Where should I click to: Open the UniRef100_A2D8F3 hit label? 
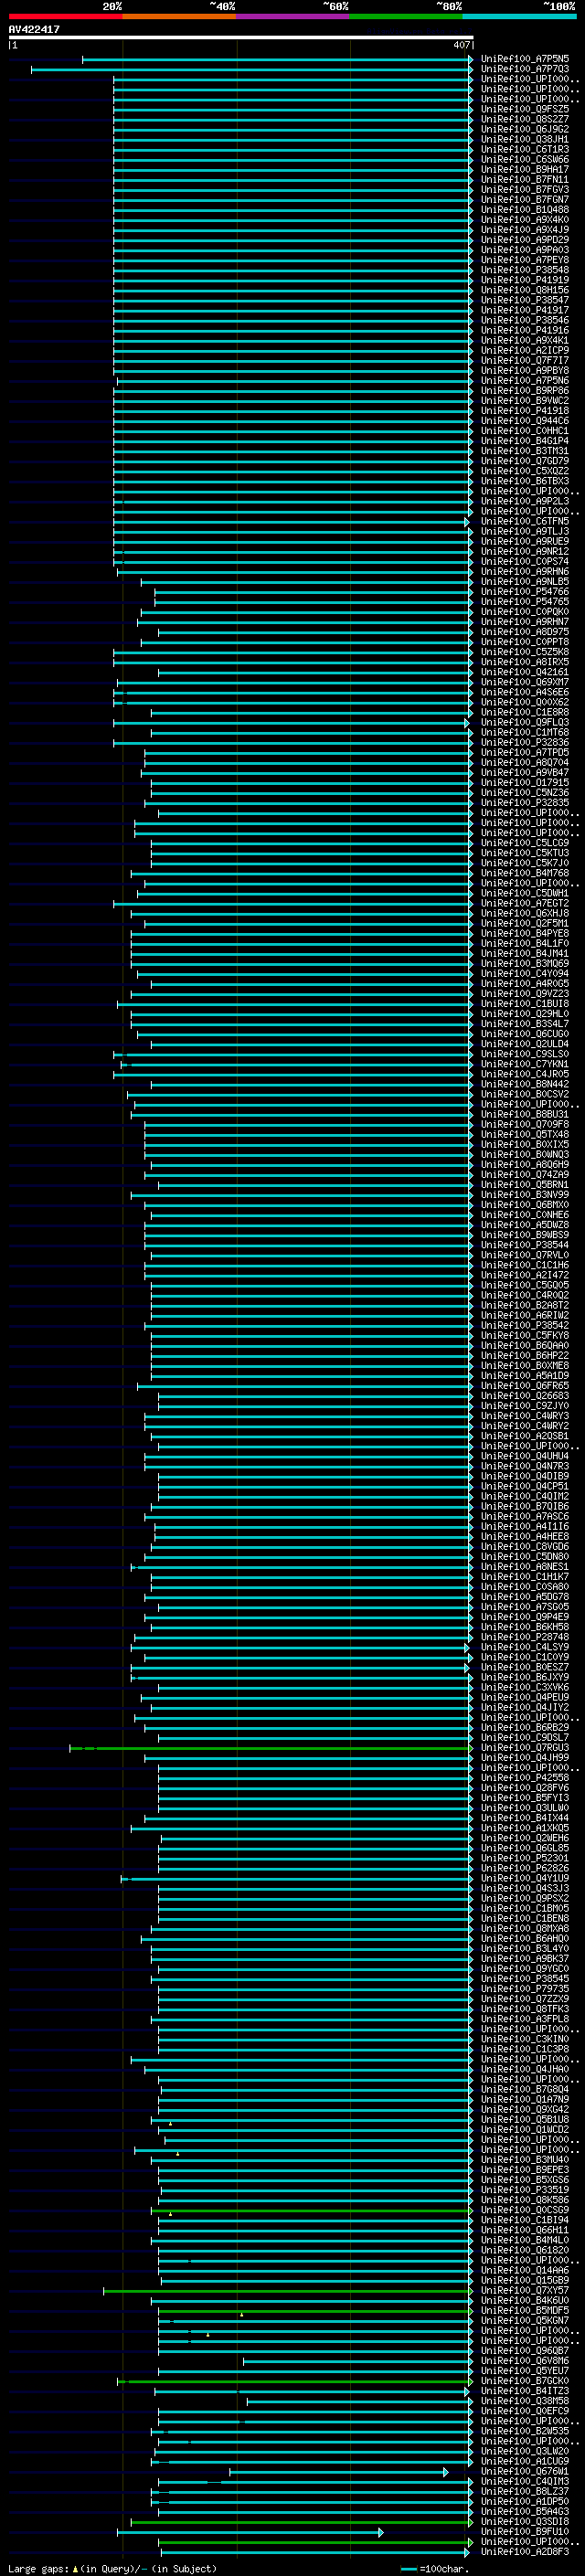pos(525,2551)
